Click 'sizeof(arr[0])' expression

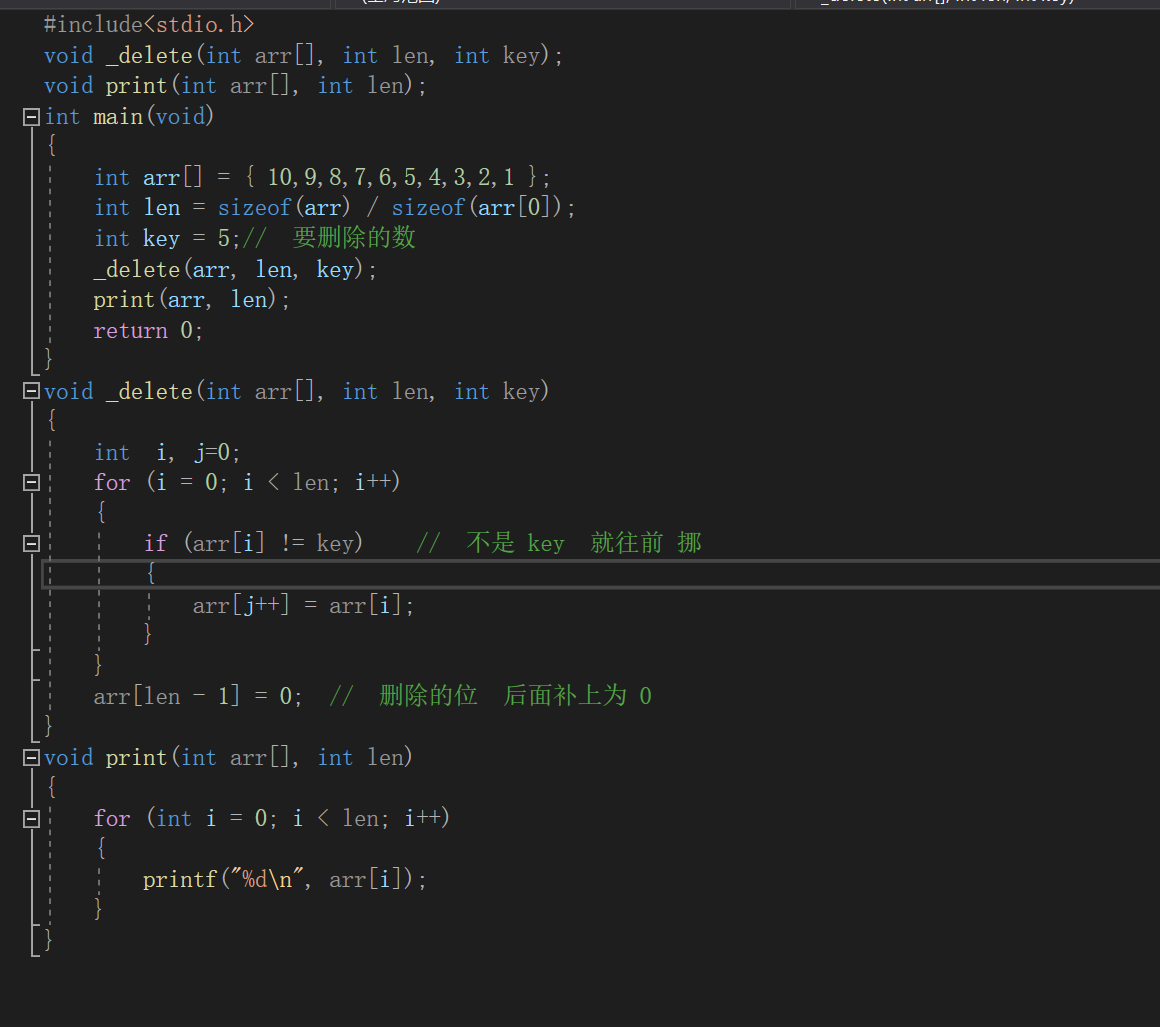476,207
